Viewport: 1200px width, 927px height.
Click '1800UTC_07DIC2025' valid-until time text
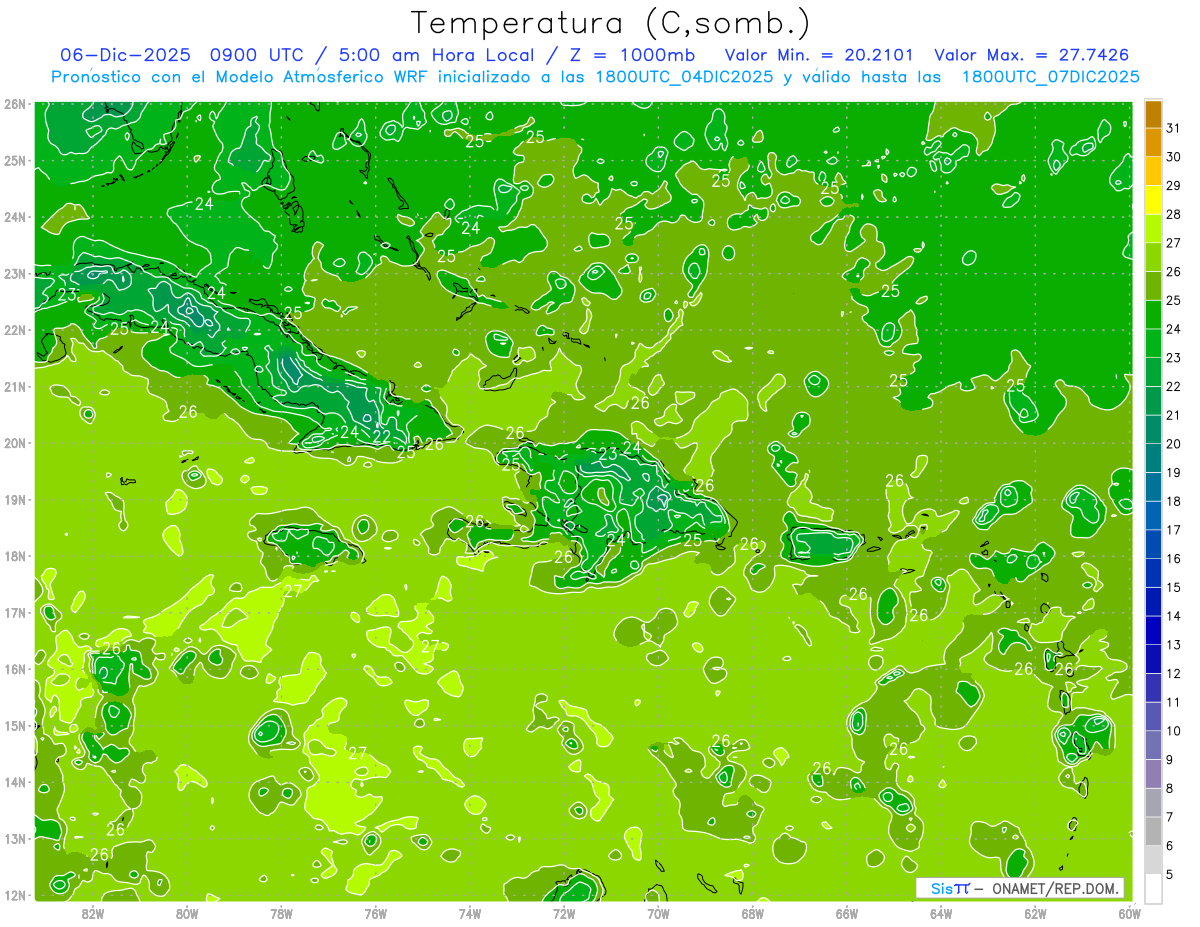[x=1050, y=76]
